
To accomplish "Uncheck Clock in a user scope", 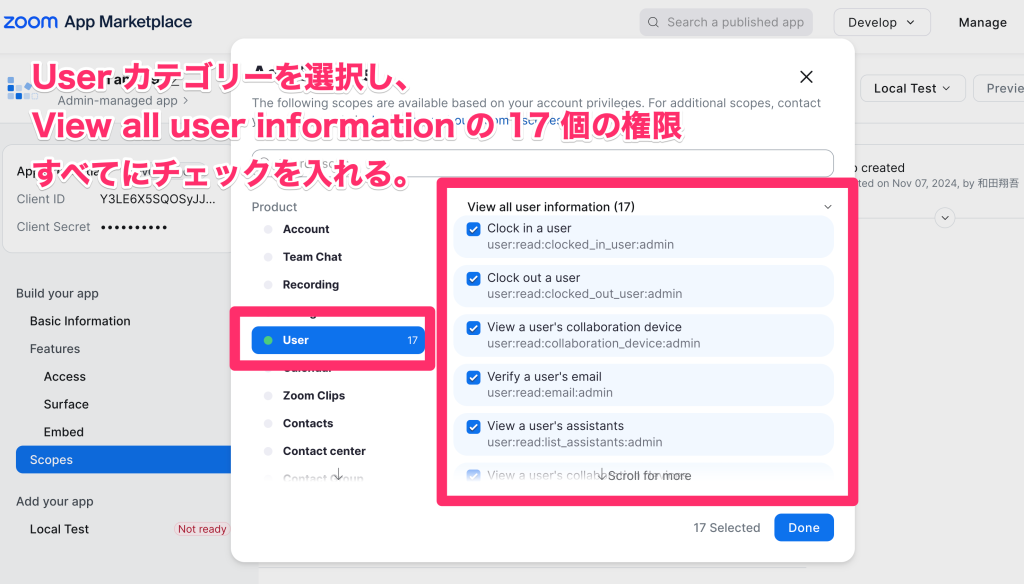I will (x=474, y=229).
